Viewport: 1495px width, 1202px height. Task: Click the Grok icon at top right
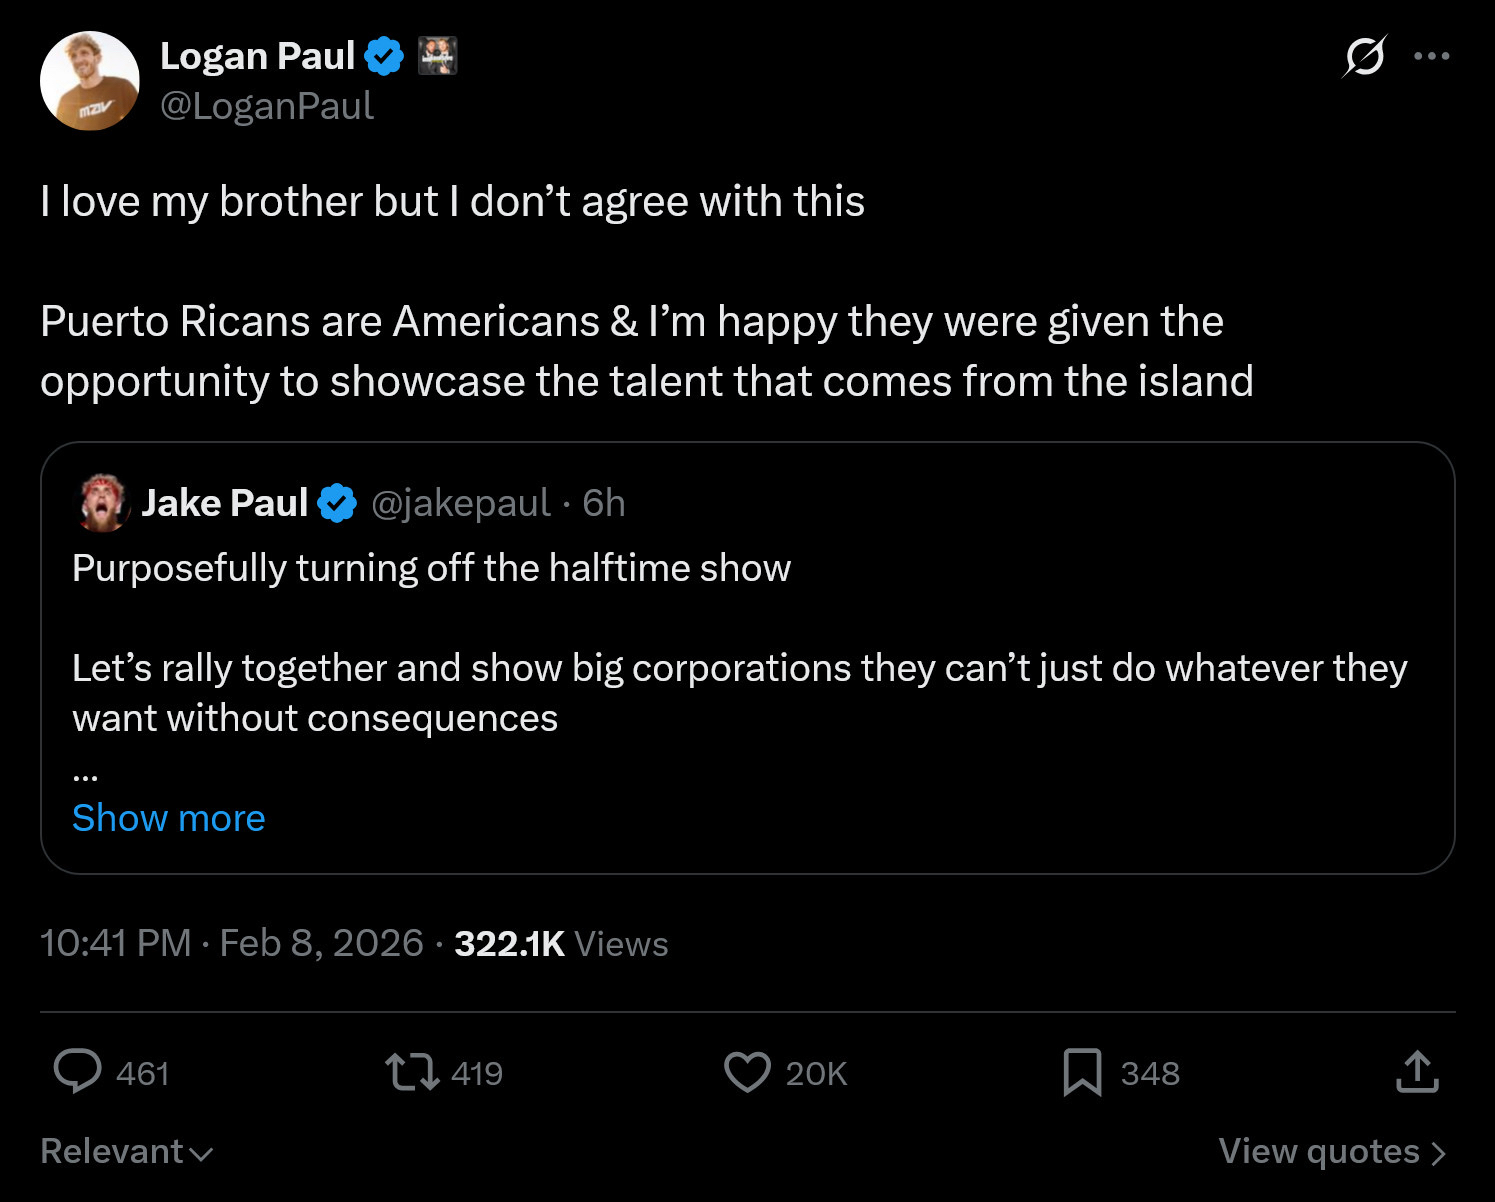point(1364,56)
